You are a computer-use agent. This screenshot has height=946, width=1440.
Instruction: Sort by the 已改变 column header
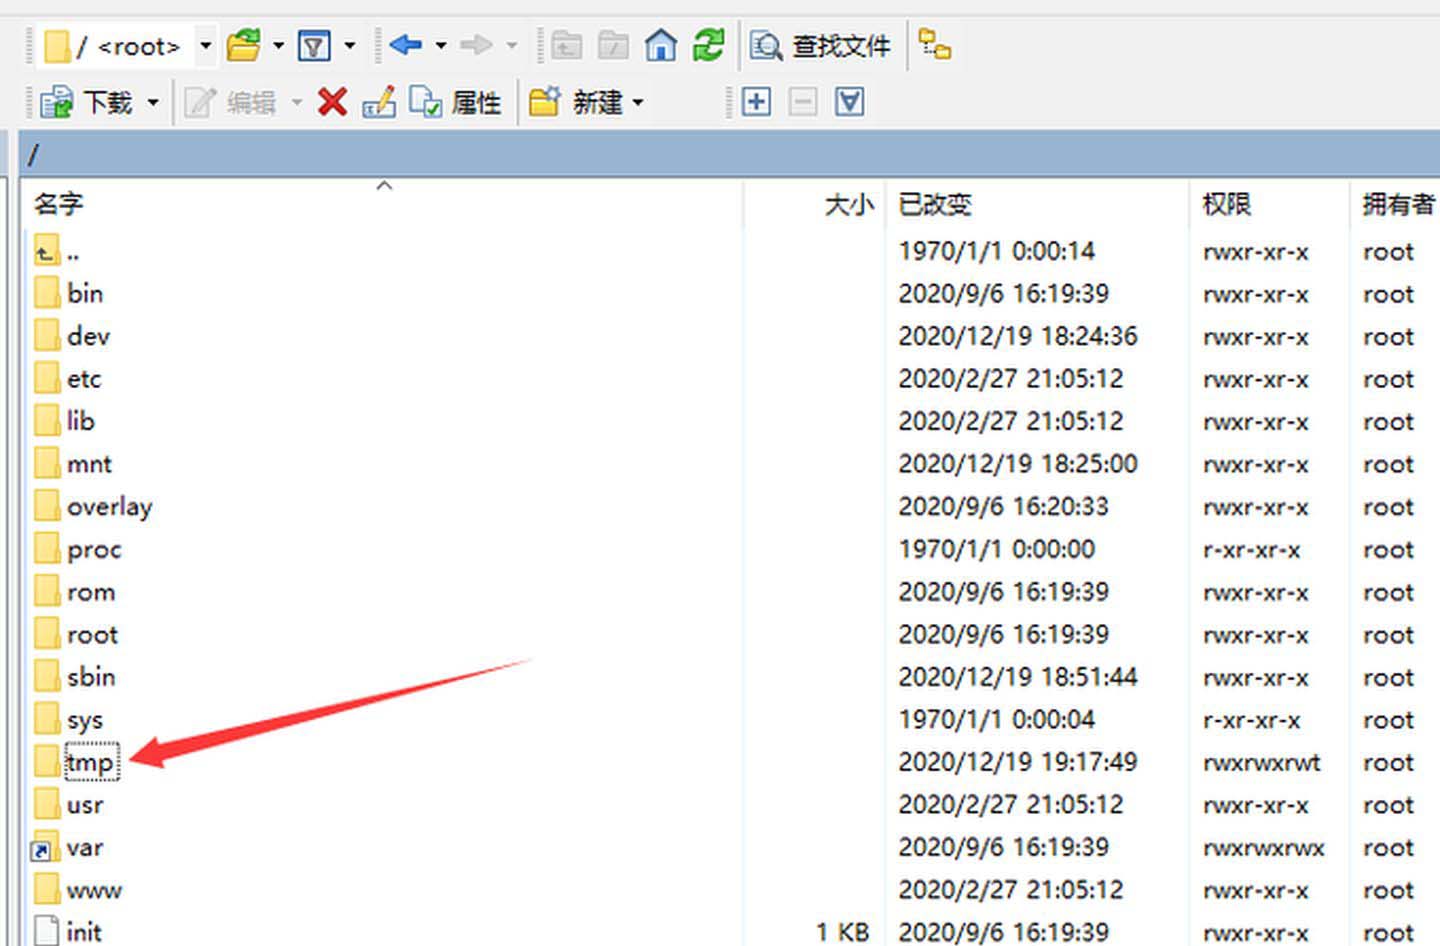pyautogui.click(x=935, y=204)
